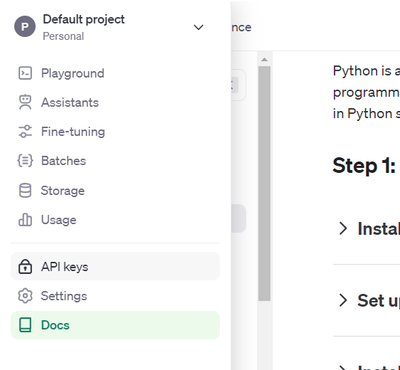Click the Storage database icon
This screenshot has height=370, width=400.
click(x=25, y=191)
